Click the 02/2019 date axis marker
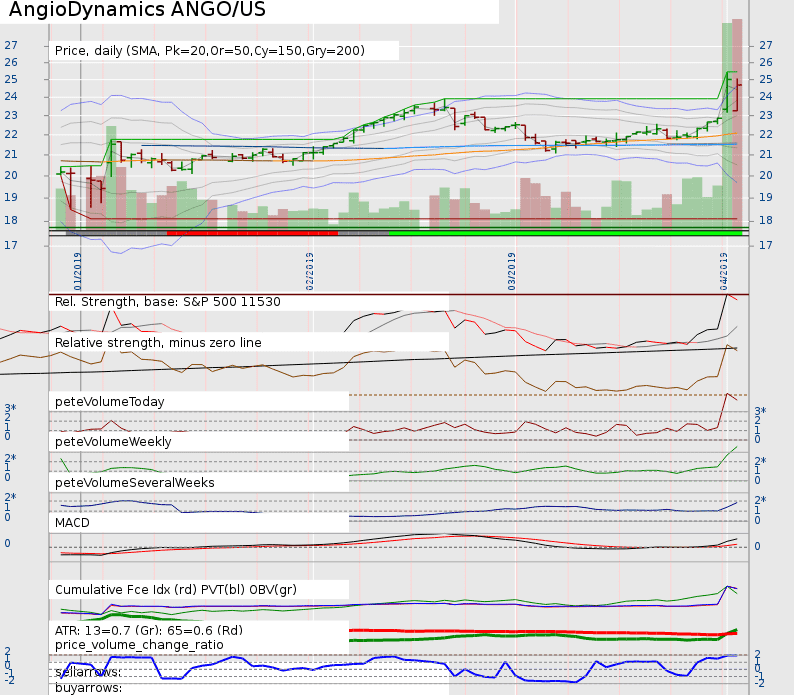Viewport: 794px width, 695px height. click(309, 272)
